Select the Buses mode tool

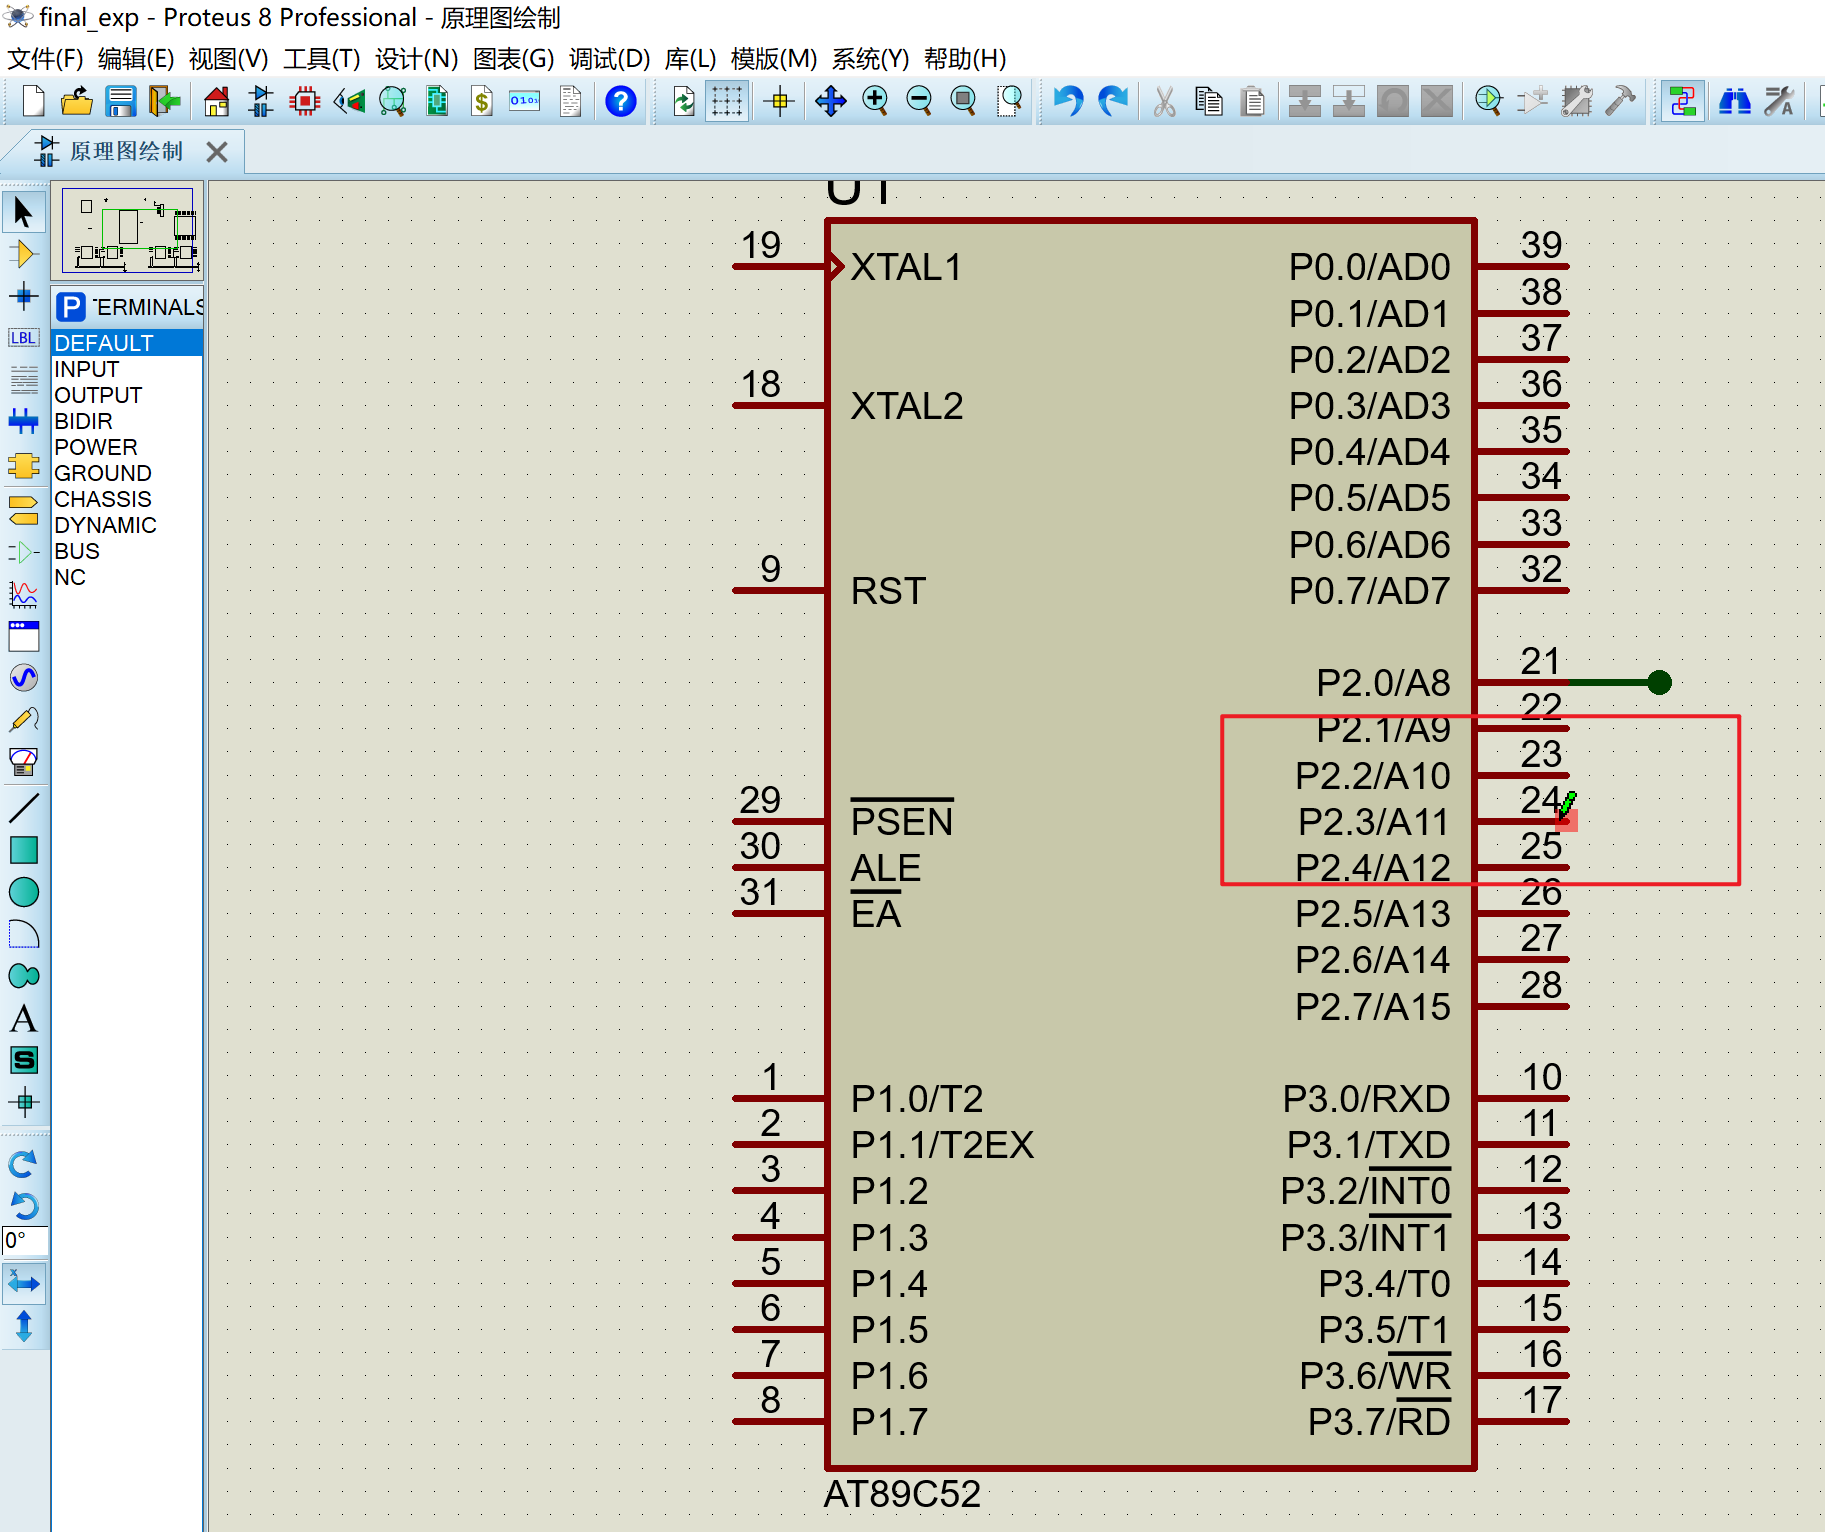[x=24, y=422]
